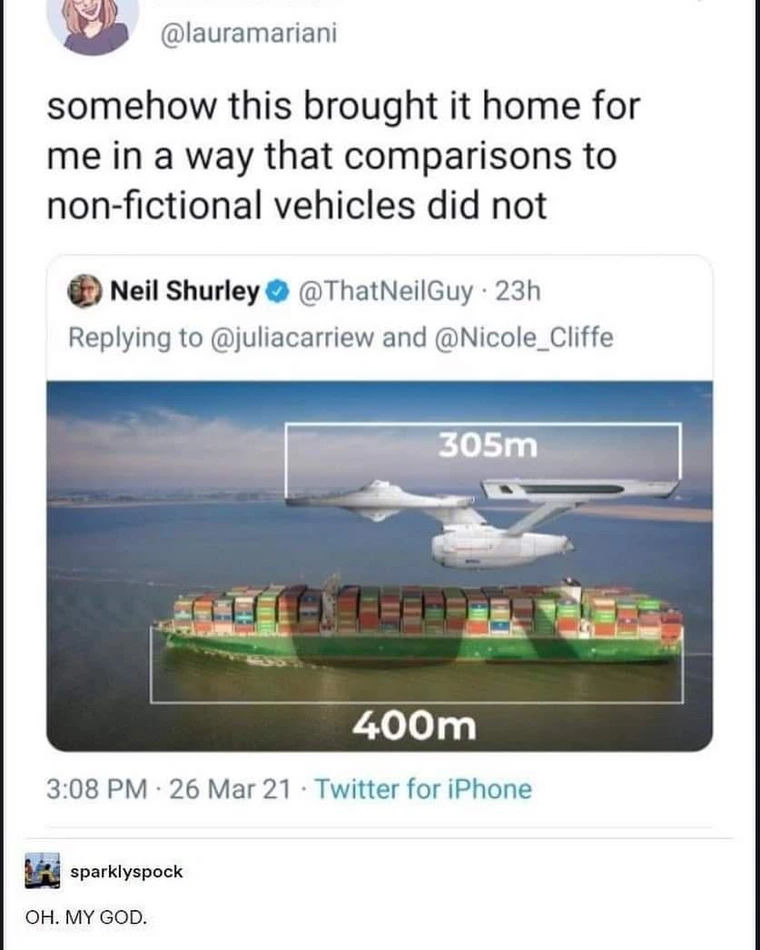Open the @ThatNeilGuy handle
Image resolution: width=760 pixels, height=950 pixels.
pyautogui.click(x=385, y=292)
